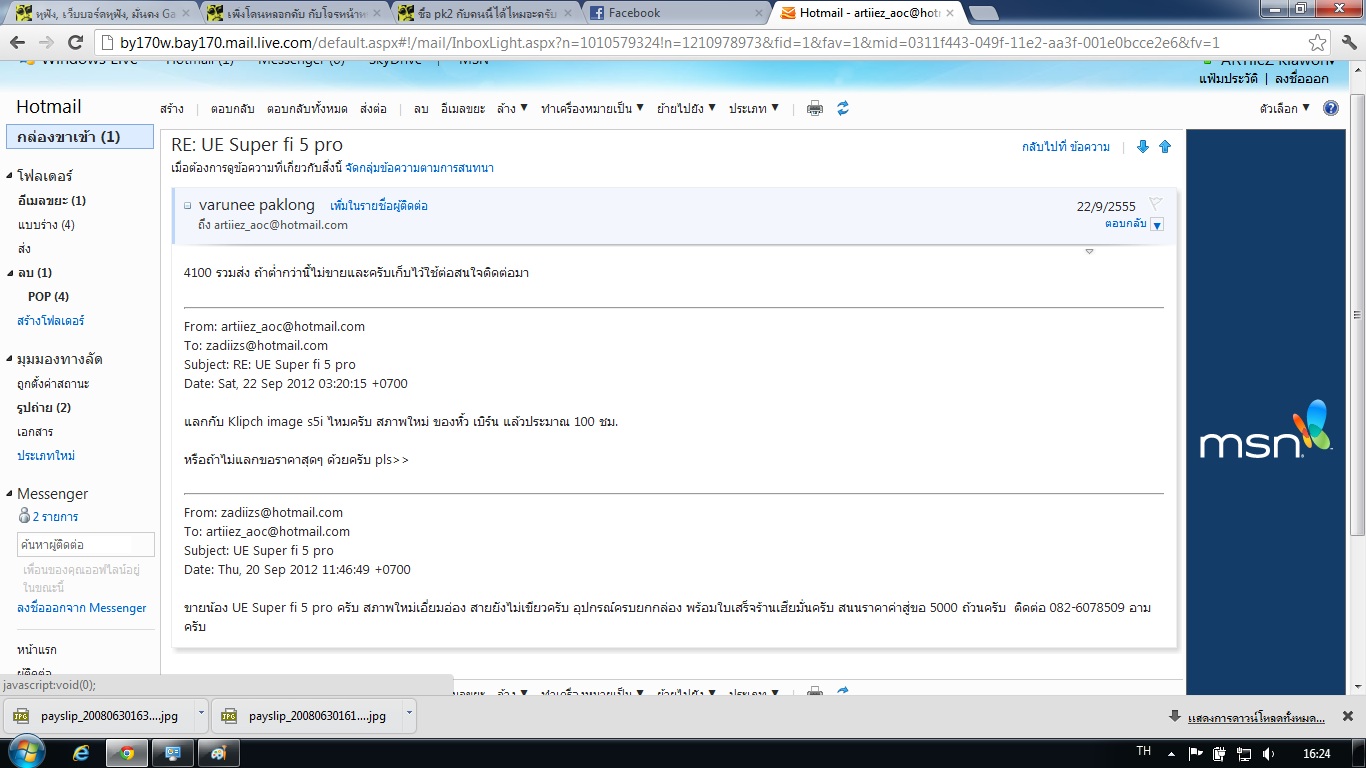The width and height of the screenshot is (1366, 768).
Task: Click the ลงชื่อออกจาก Messenger link
Action: pyautogui.click(x=82, y=608)
